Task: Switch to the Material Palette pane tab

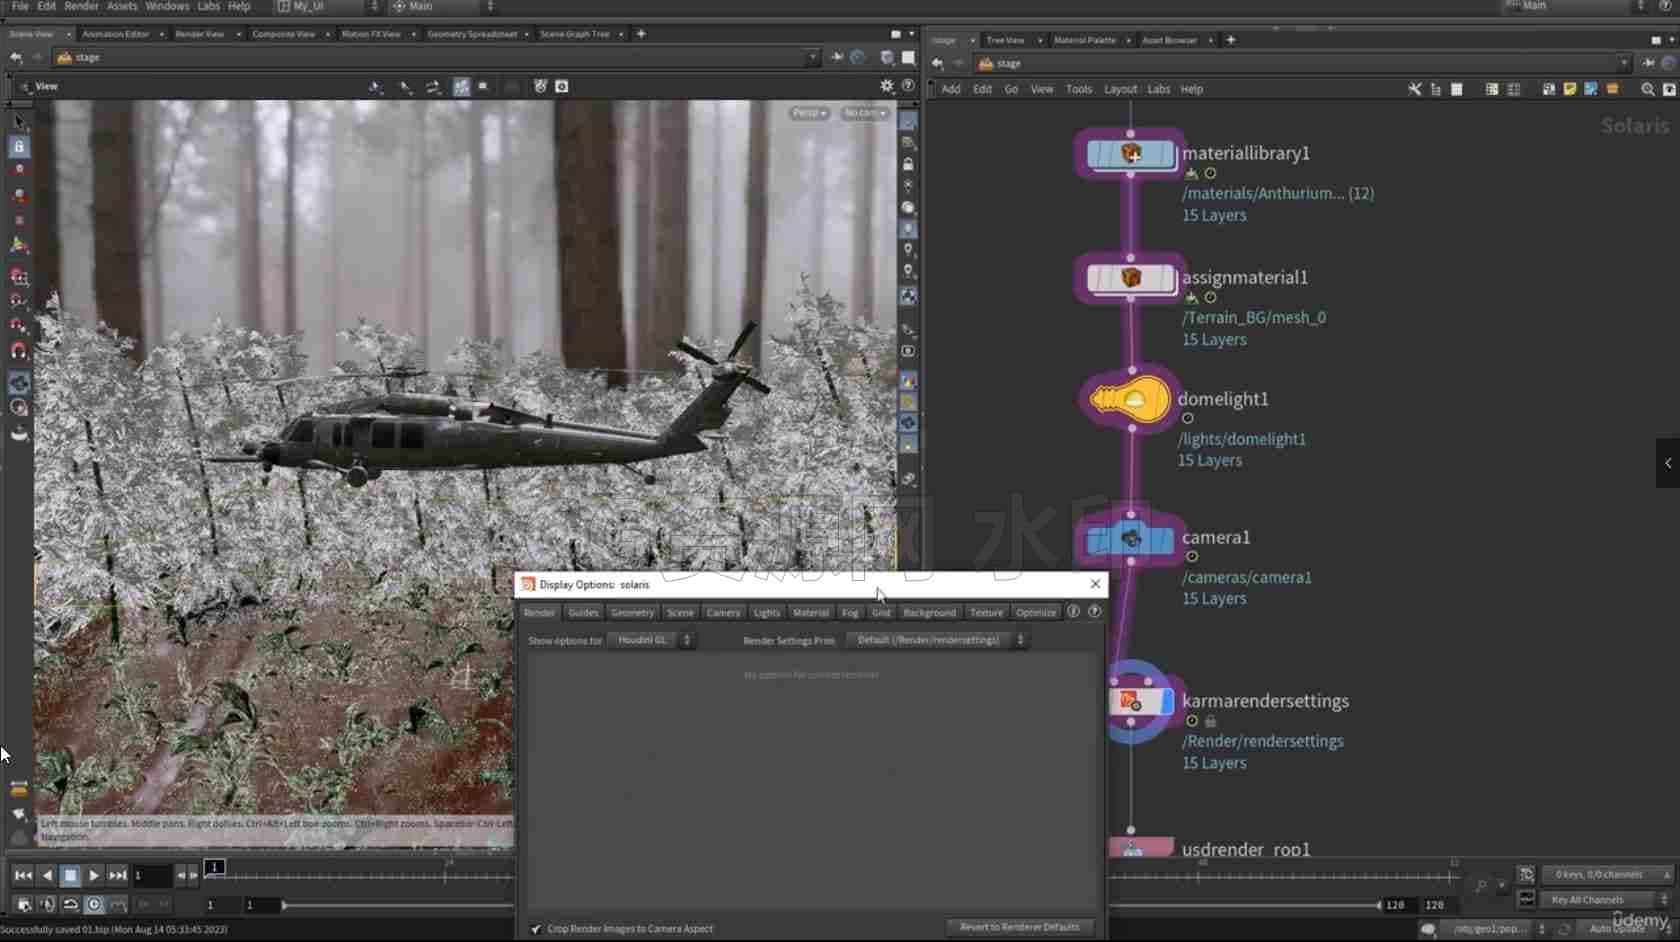Action: 1084,40
